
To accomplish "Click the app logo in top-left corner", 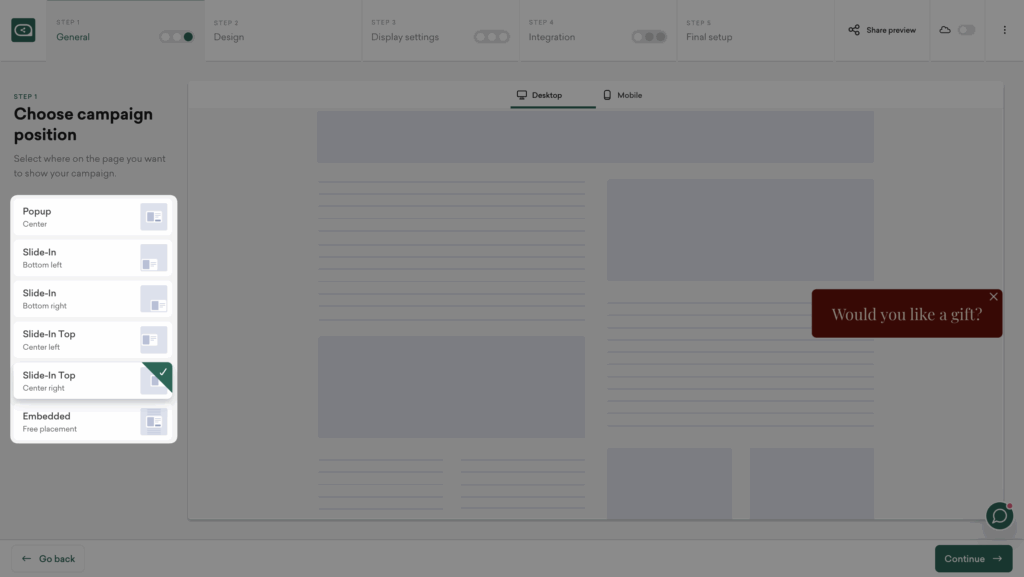I will click(23, 30).
